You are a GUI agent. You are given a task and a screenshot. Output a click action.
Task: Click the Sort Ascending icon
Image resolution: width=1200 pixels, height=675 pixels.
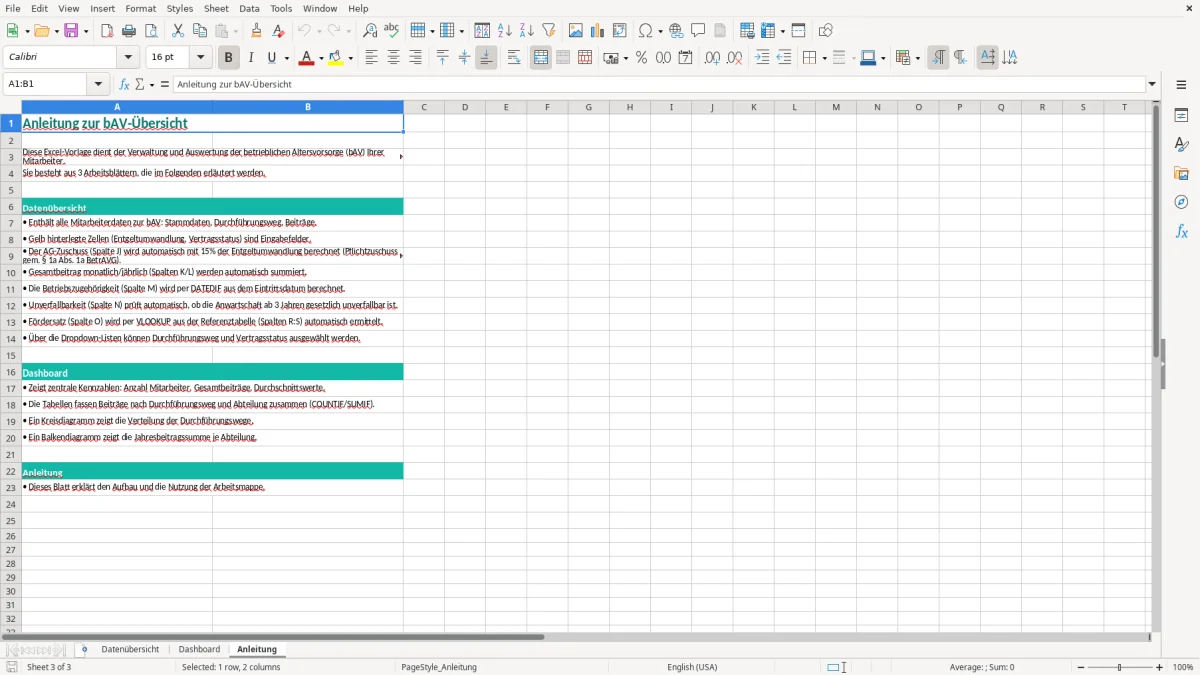coord(505,31)
